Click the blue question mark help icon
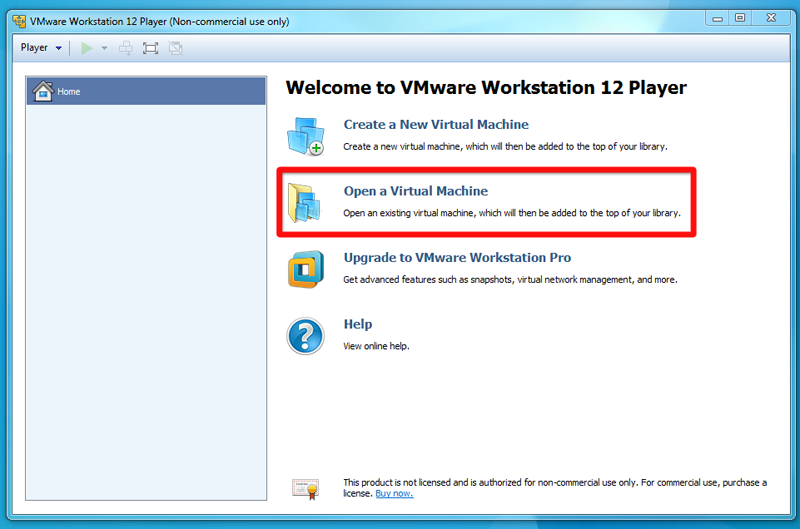This screenshot has height=529, width=800. [x=305, y=336]
